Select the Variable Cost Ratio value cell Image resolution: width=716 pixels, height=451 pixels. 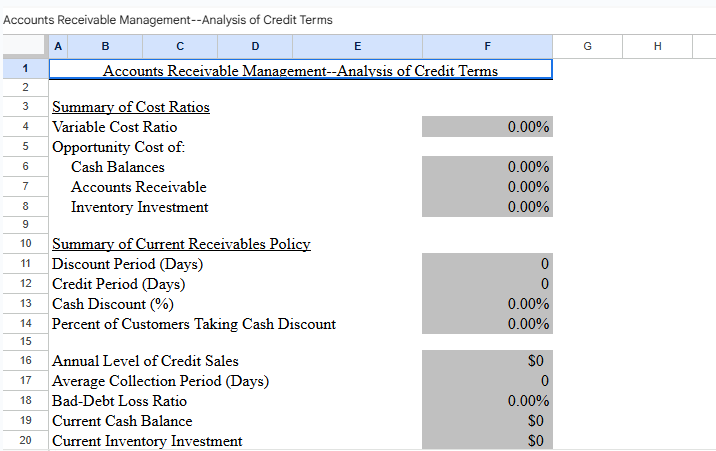point(487,127)
